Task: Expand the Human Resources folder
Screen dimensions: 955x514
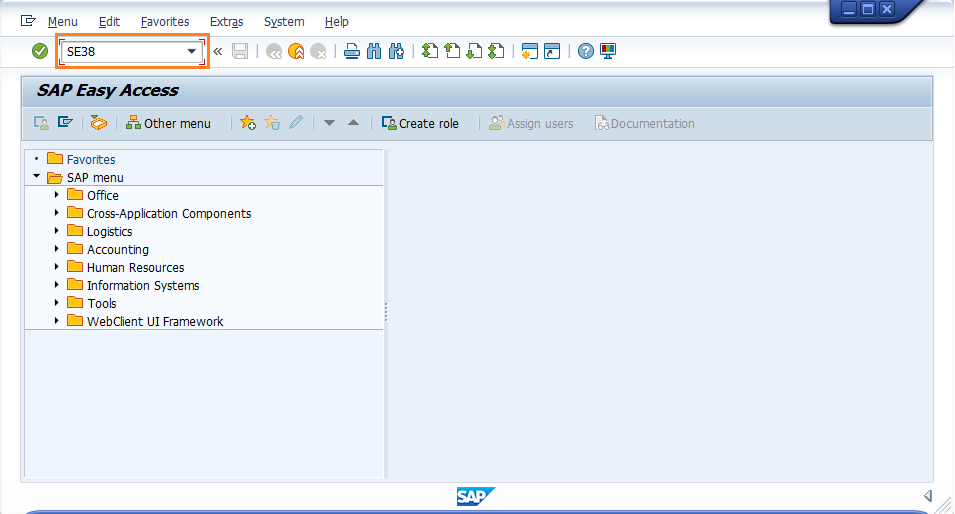Action: click(57, 267)
